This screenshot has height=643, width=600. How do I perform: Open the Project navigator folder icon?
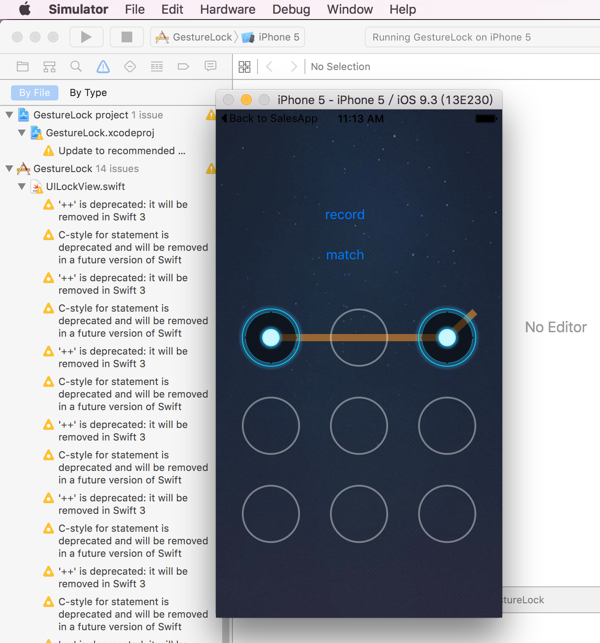tap(23, 66)
